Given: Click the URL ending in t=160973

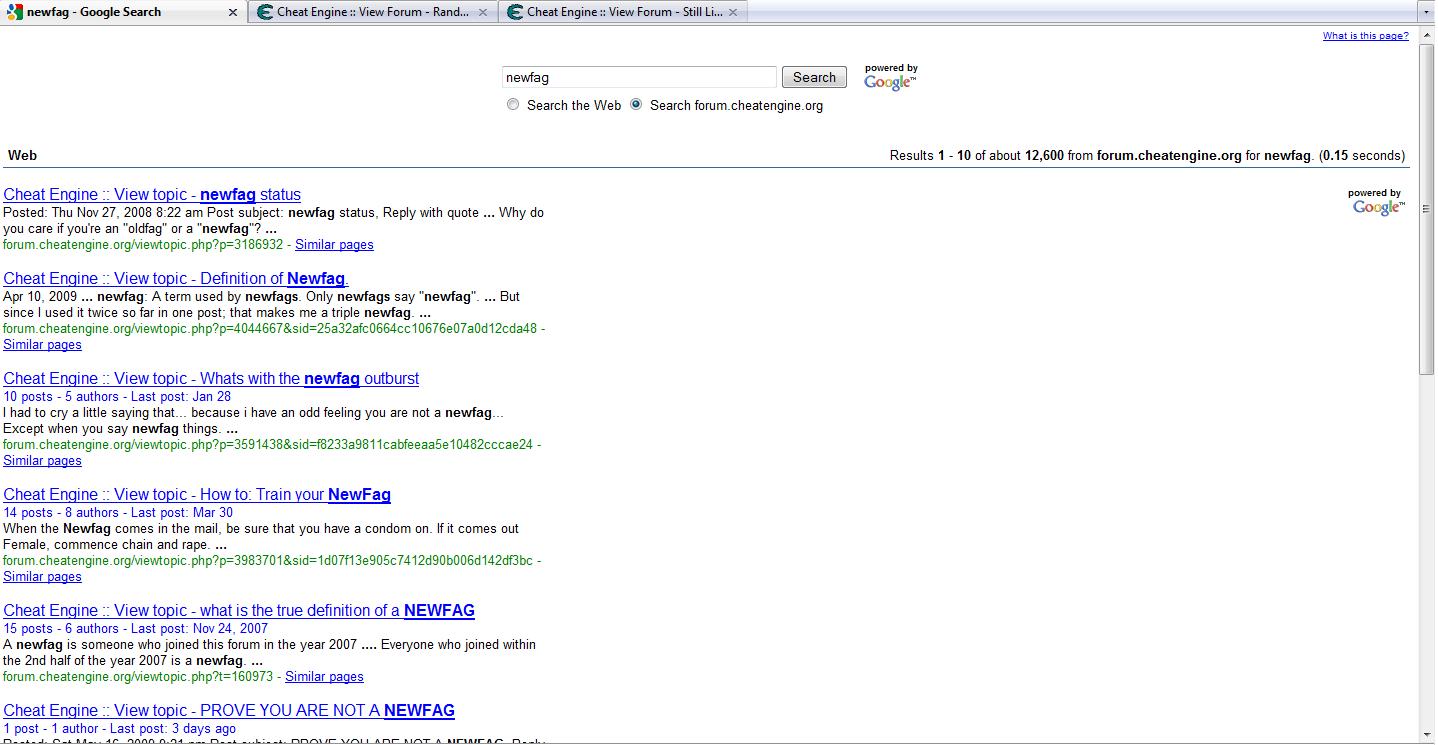Looking at the screenshot, I should point(138,677).
